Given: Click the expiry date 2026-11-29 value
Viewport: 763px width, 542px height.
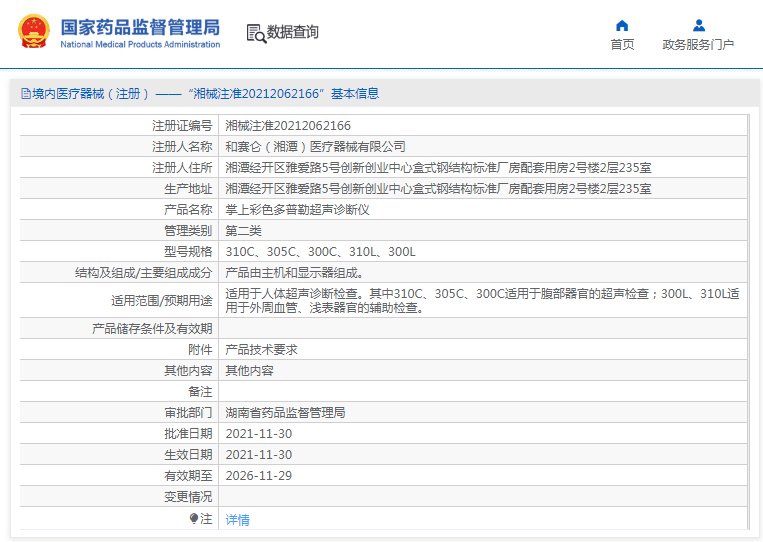Looking at the screenshot, I should tap(258, 475).
